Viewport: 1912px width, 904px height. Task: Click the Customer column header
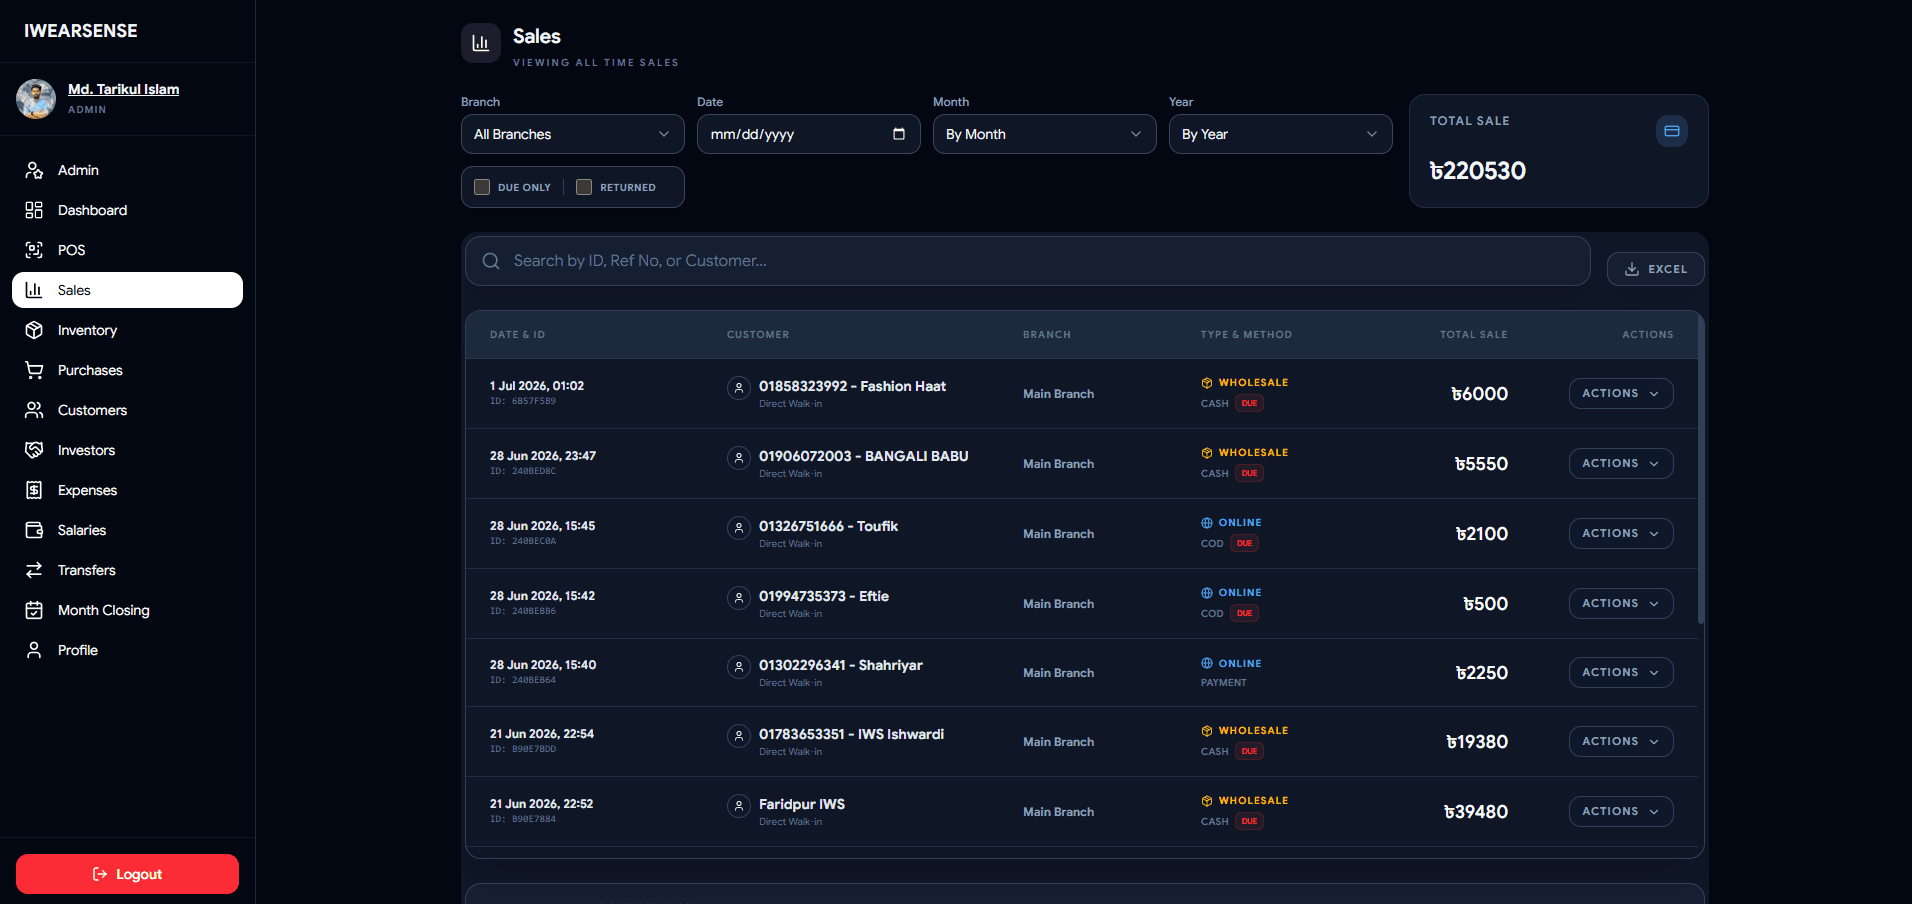(758, 335)
